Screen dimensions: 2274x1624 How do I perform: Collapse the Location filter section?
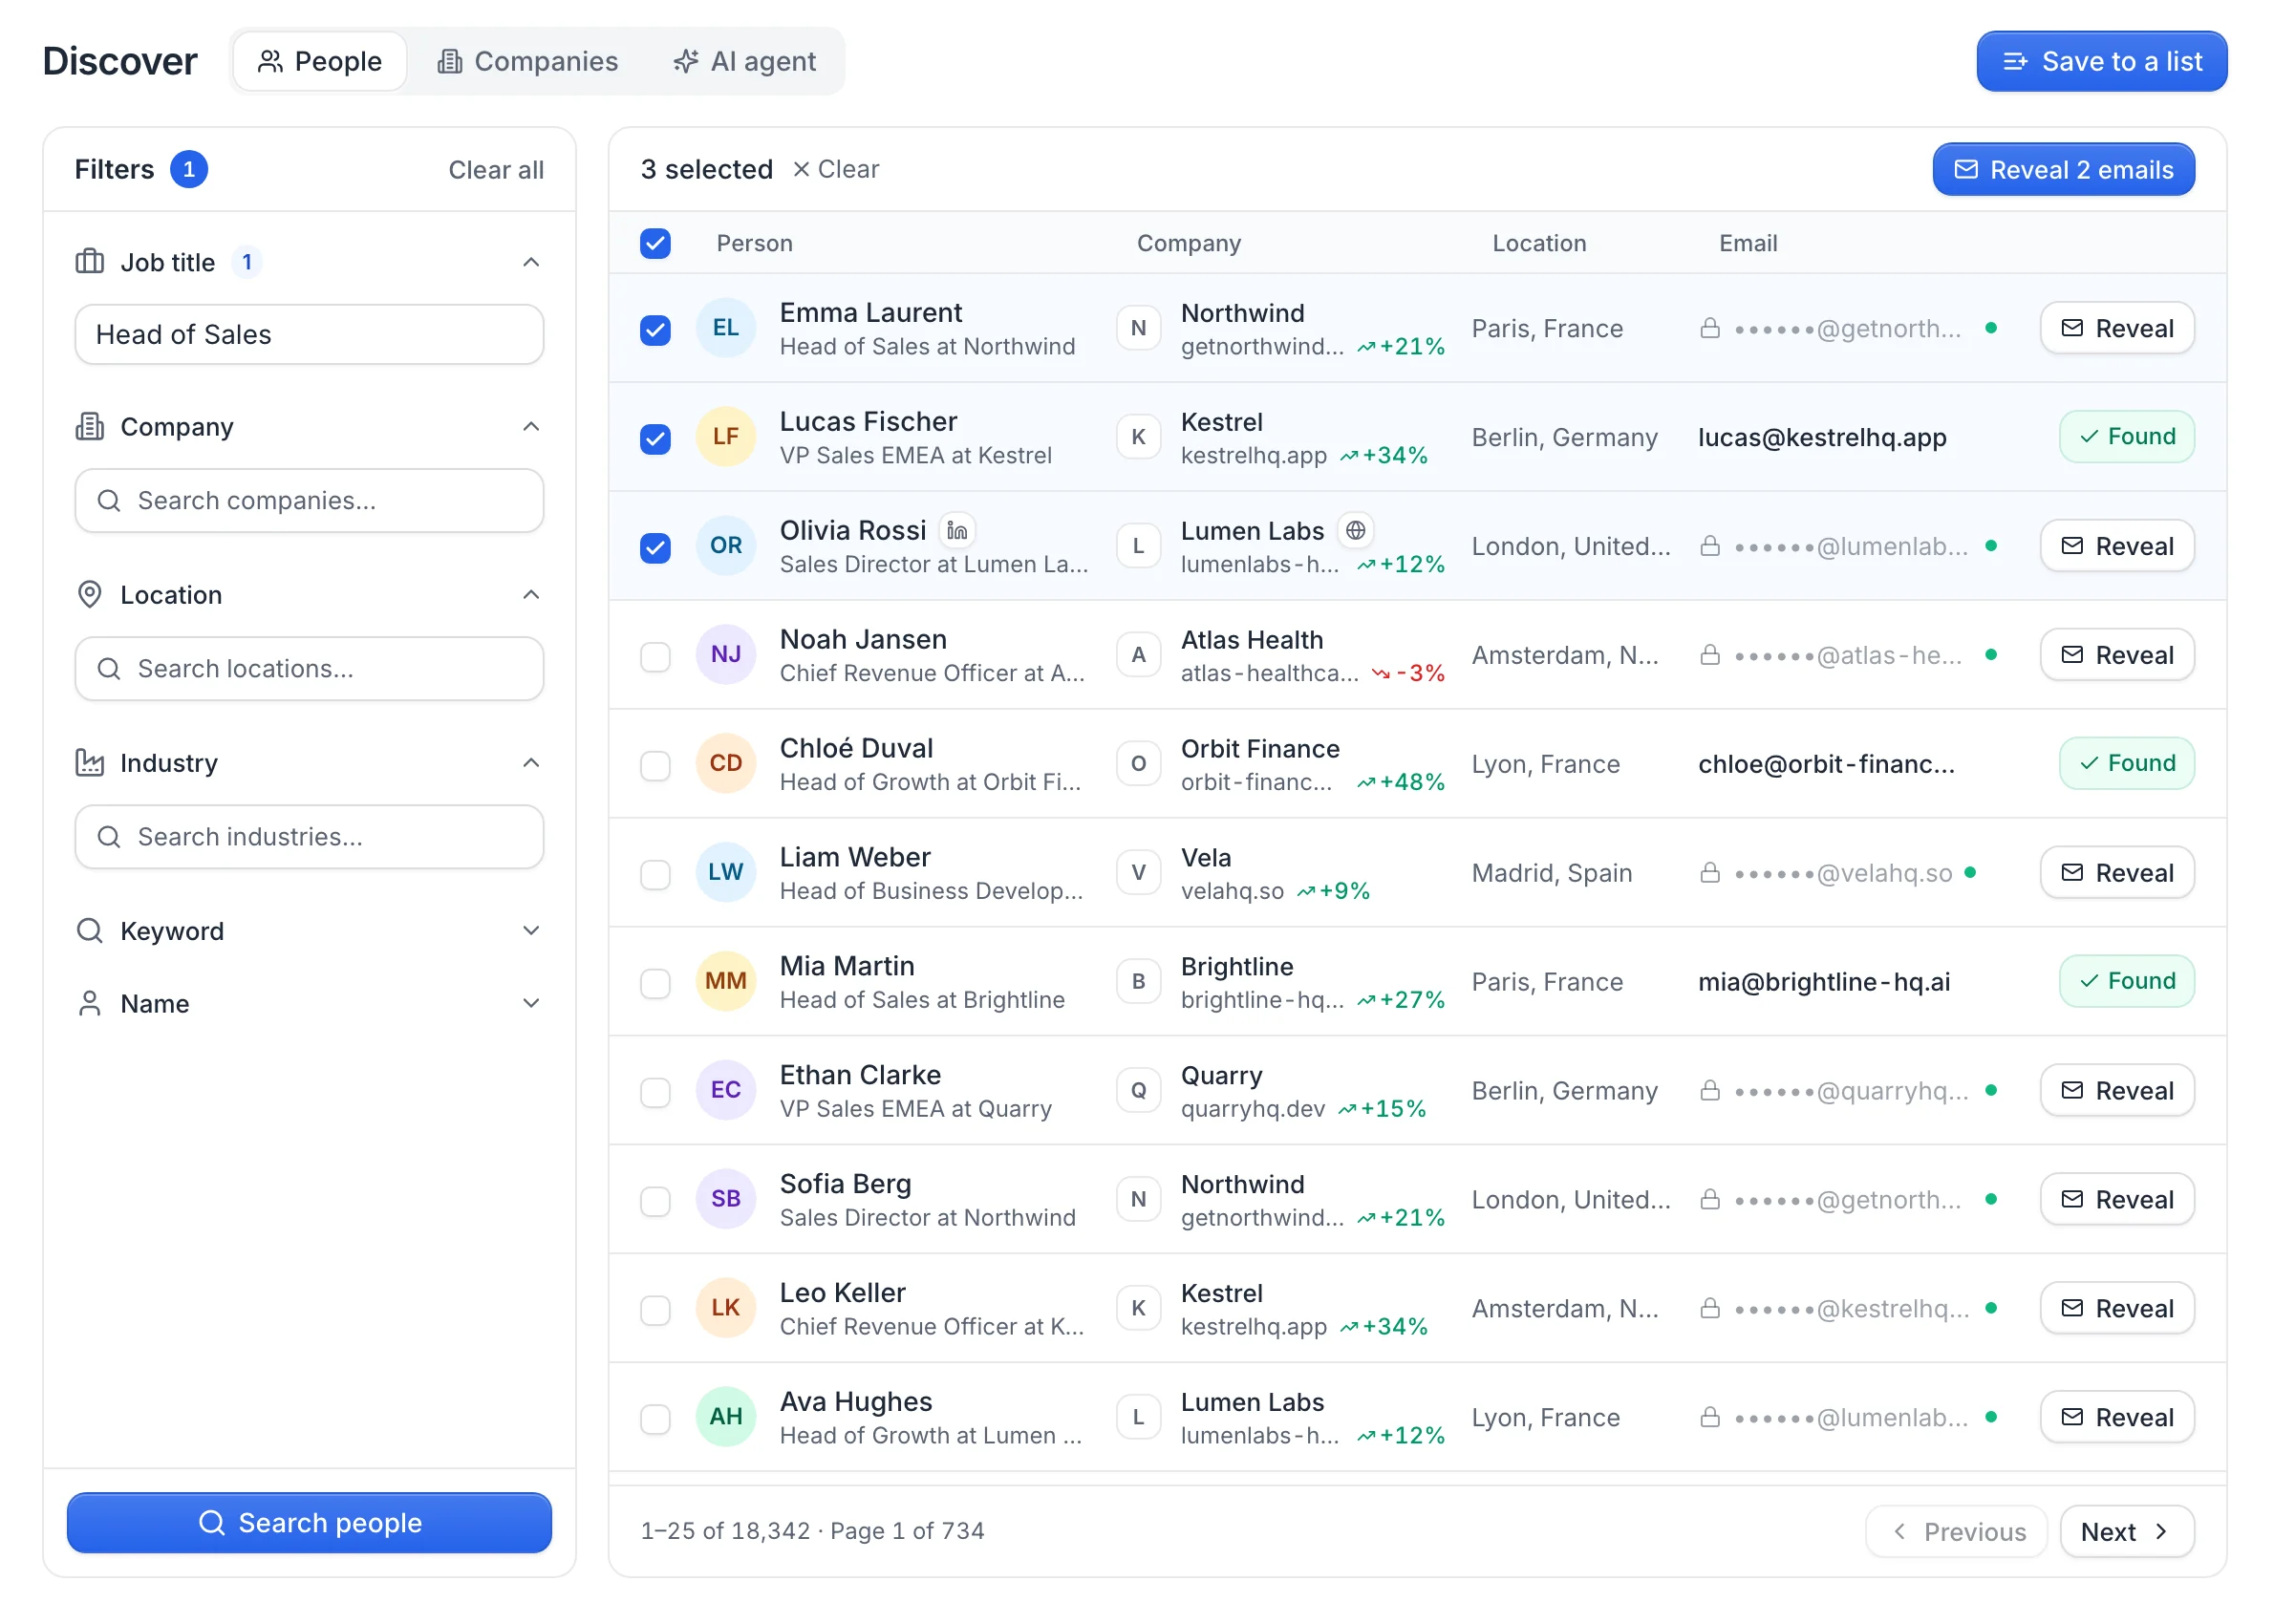click(x=531, y=595)
